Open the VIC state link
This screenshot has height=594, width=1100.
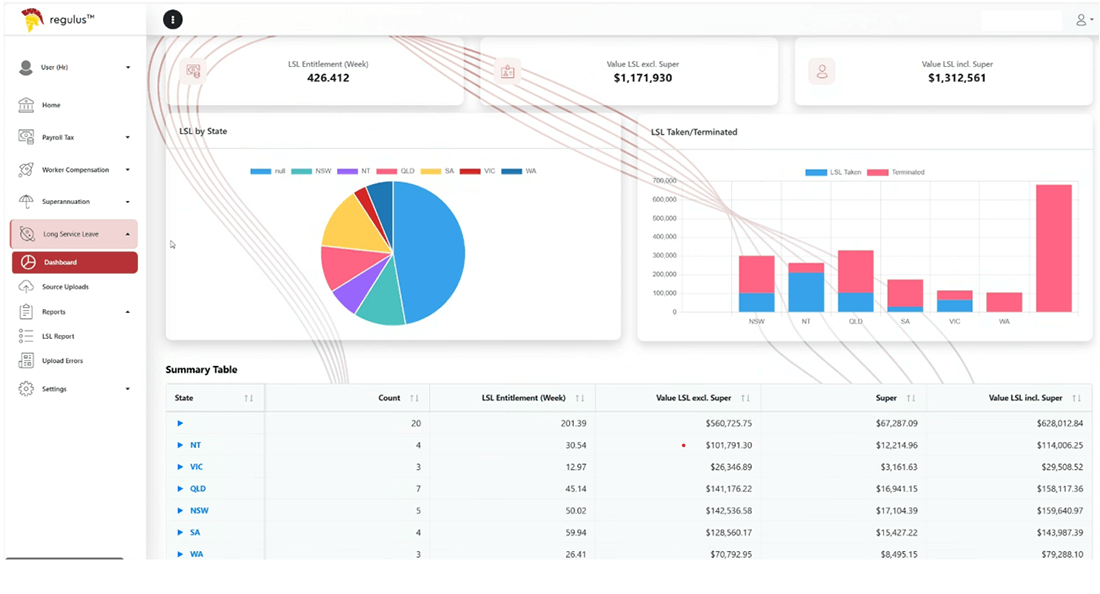197,467
